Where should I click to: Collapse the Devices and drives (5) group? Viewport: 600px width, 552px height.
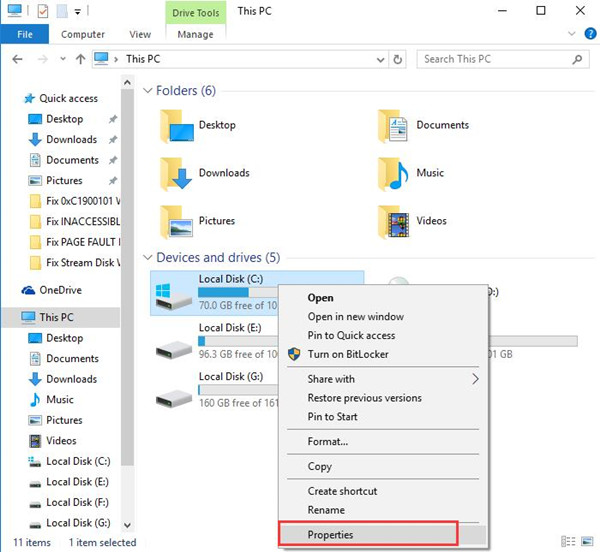pos(147,257)
